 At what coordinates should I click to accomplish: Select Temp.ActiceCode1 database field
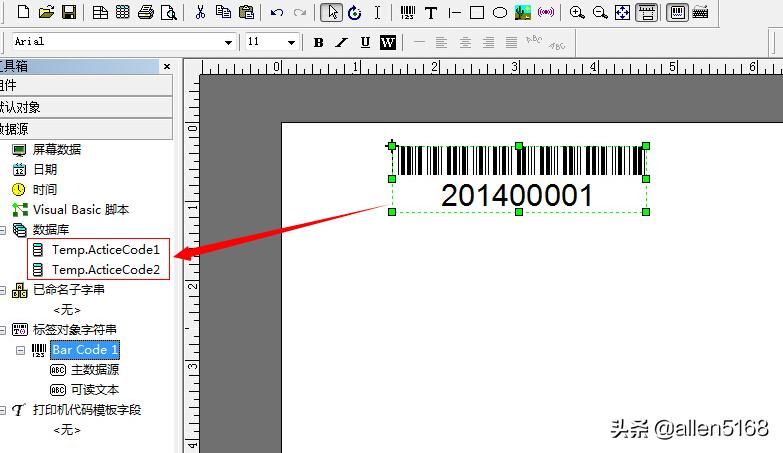click(105, 249)
